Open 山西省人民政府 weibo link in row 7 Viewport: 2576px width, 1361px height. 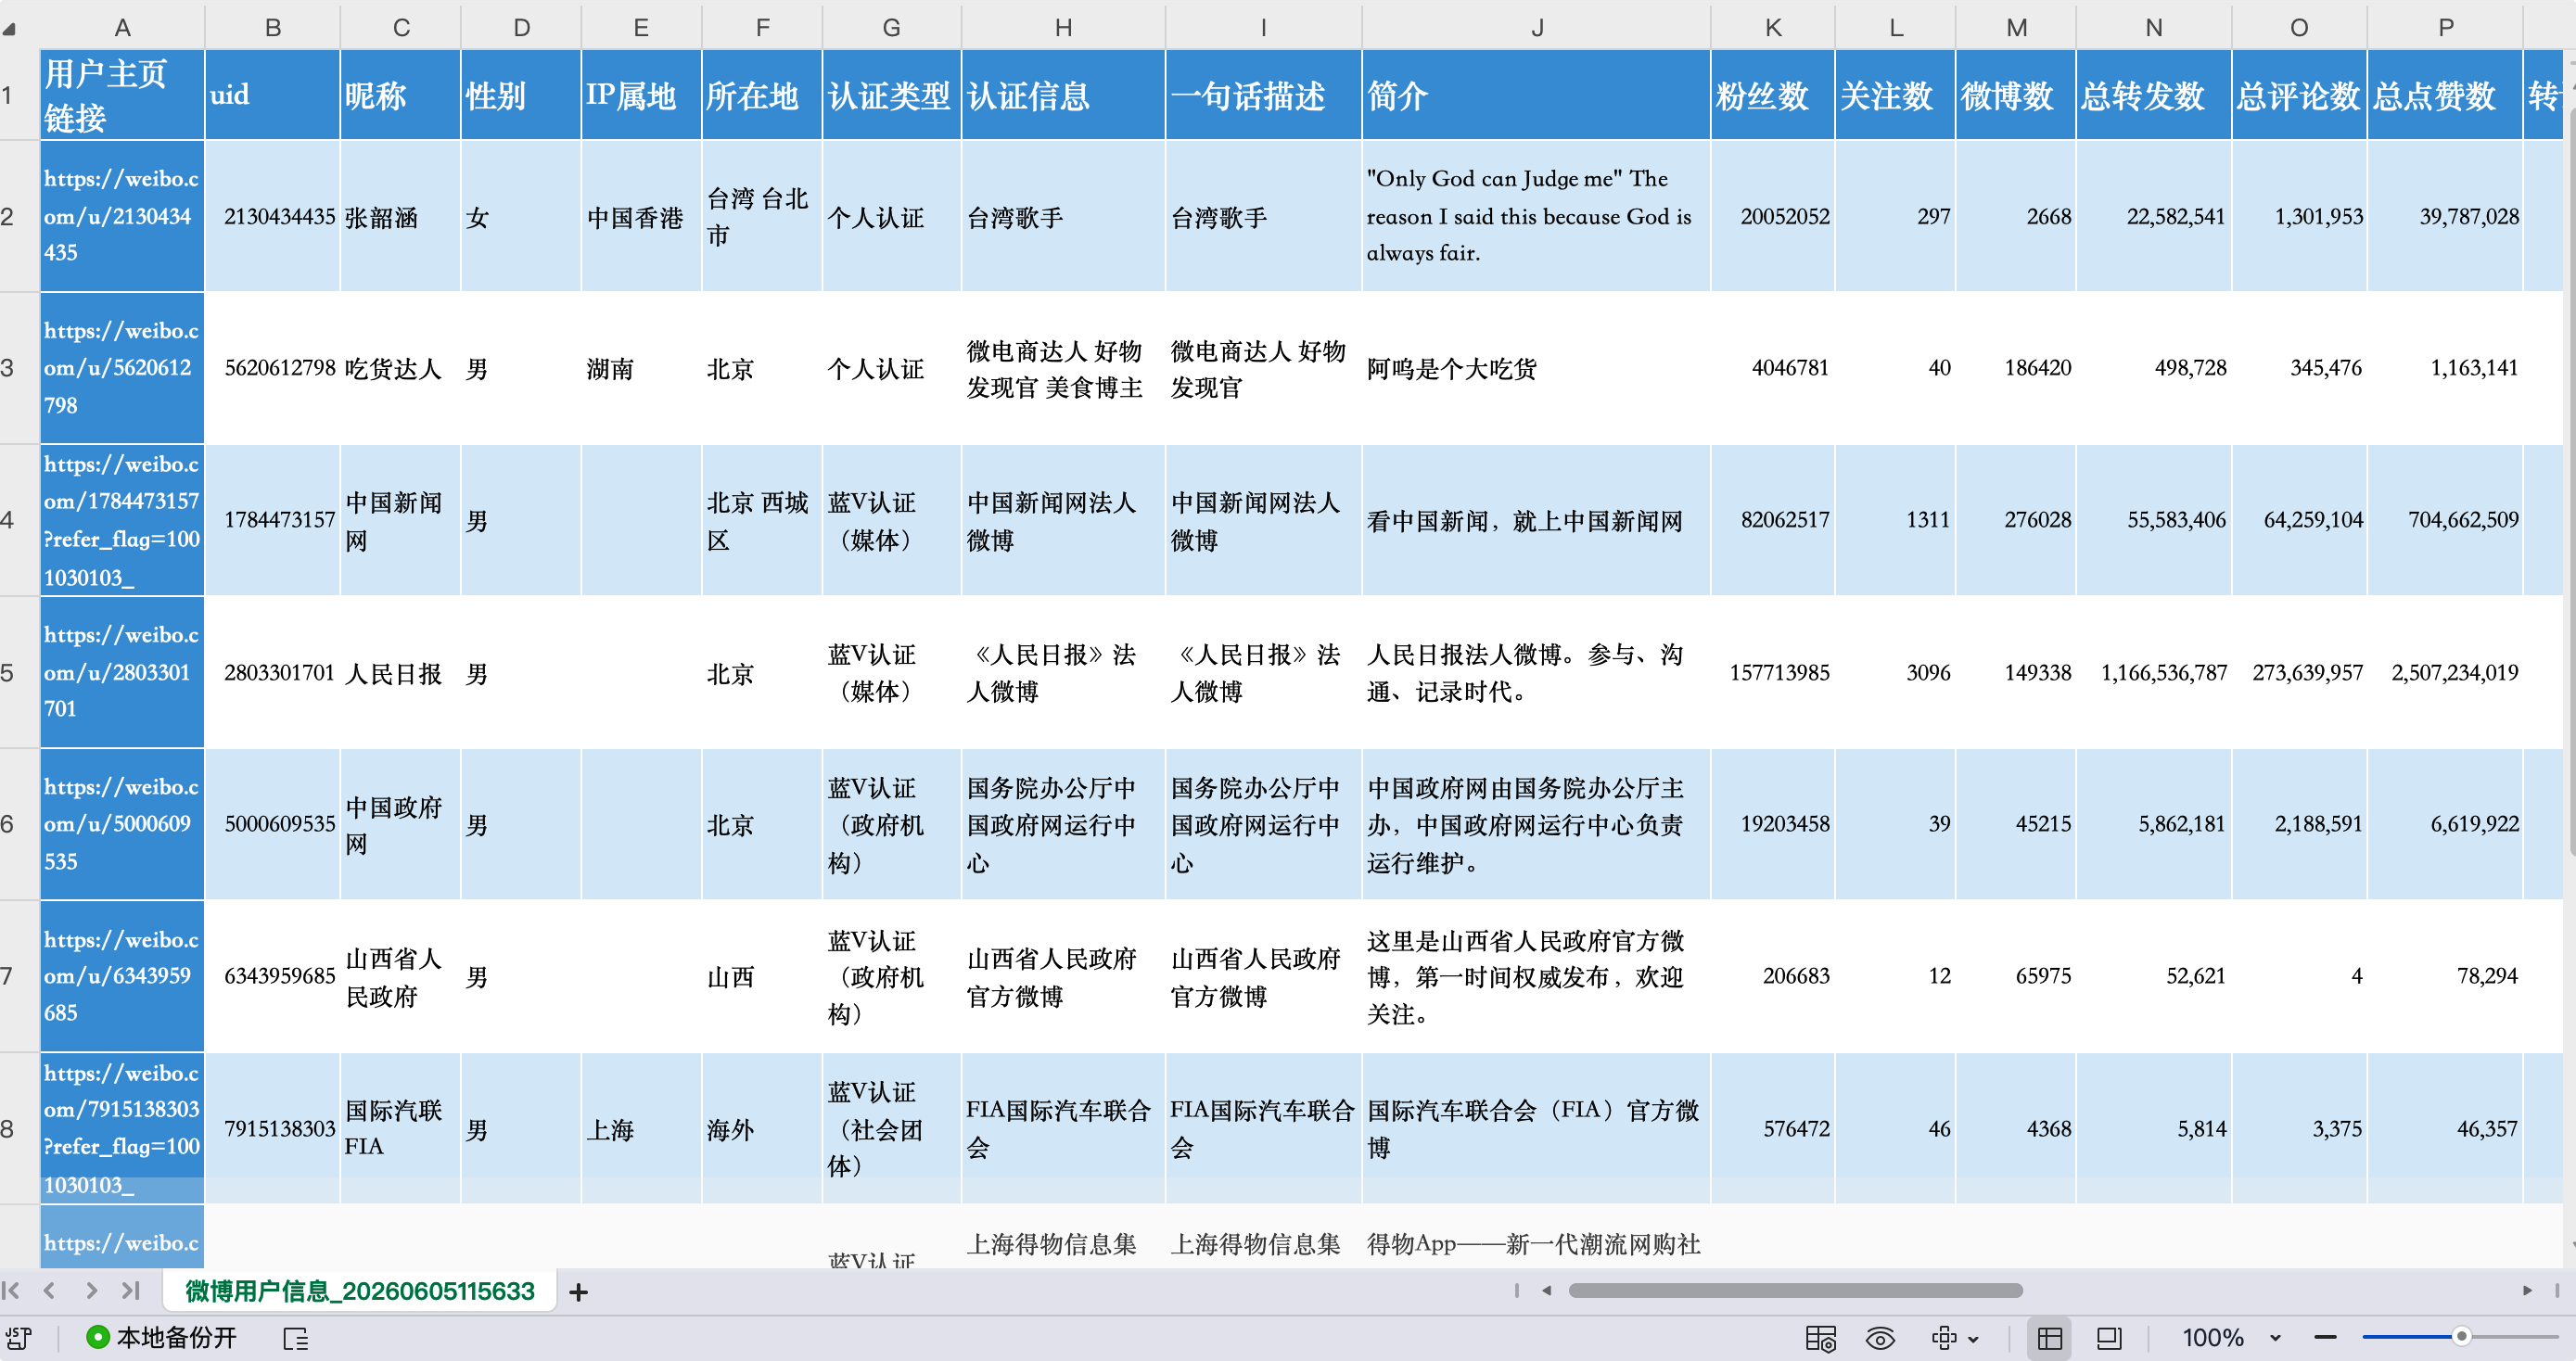point(122,976)
